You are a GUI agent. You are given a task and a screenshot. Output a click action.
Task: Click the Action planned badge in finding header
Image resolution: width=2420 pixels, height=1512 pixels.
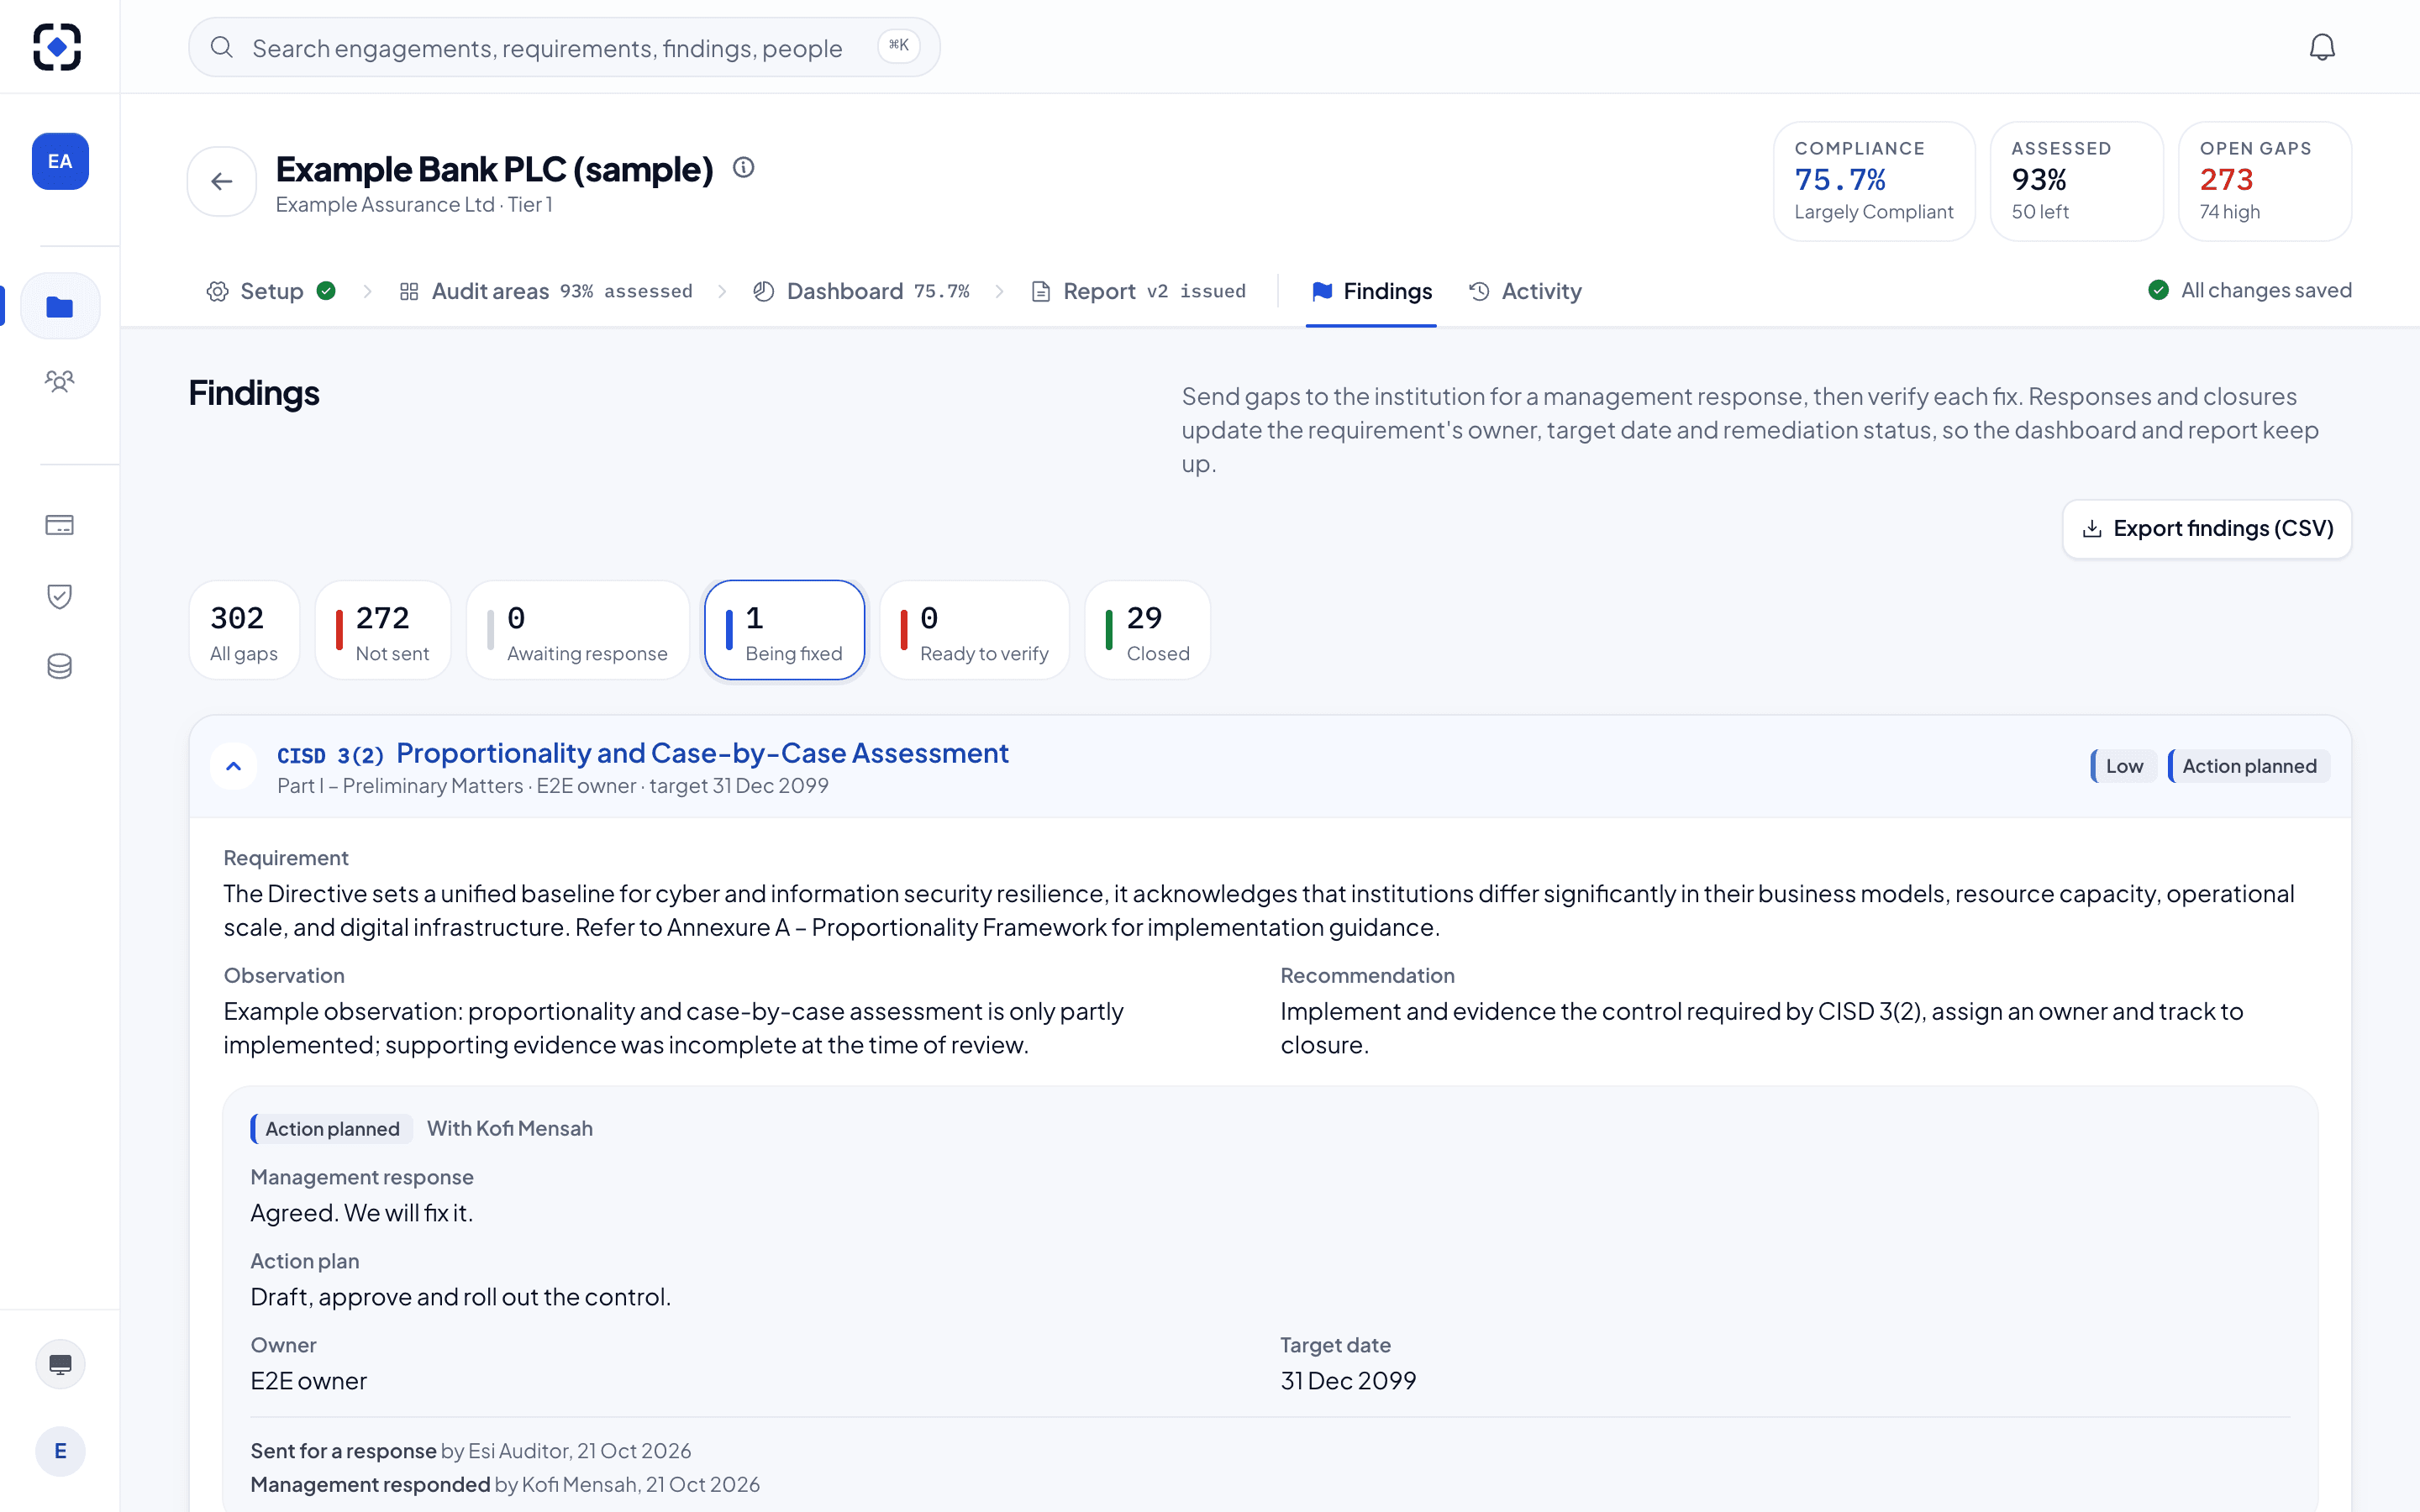[2249, 766]
